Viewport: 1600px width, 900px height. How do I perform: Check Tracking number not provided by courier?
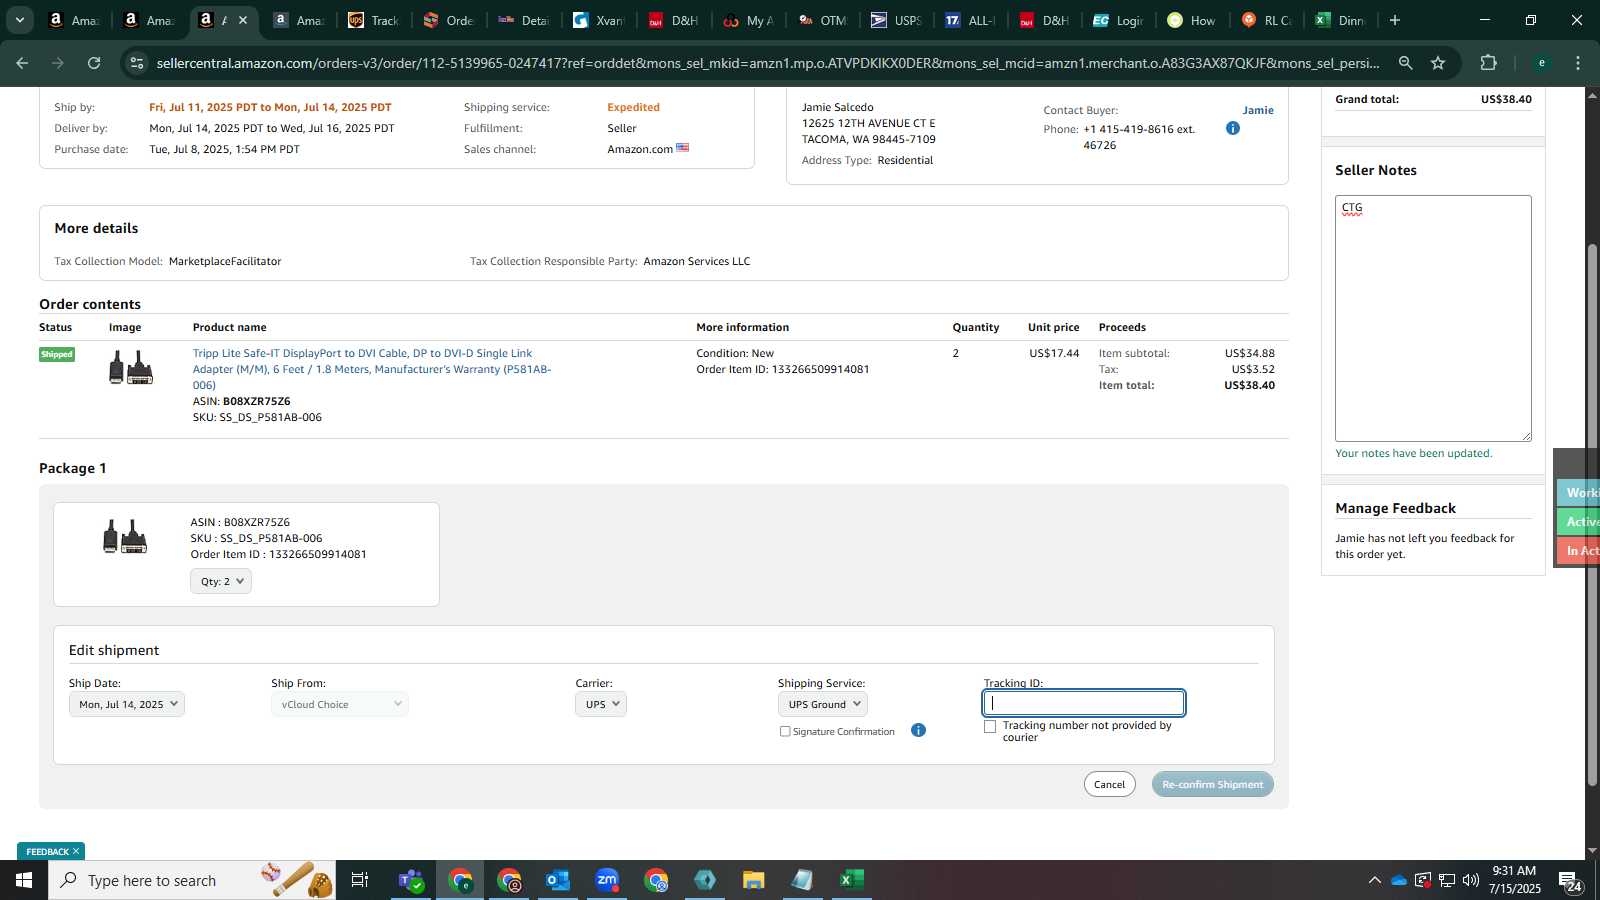(x=990, y=727)
